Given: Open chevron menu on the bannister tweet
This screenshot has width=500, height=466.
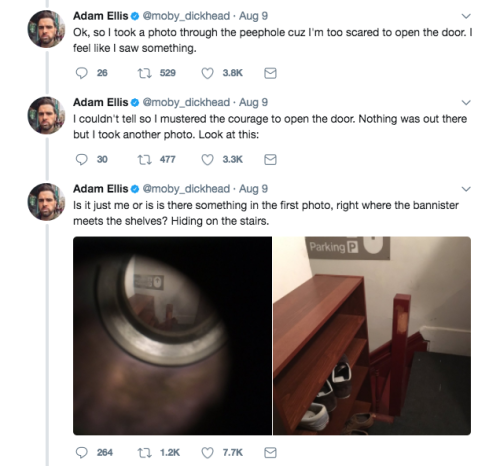Looking at the screenshot, I should click(466, 189).
